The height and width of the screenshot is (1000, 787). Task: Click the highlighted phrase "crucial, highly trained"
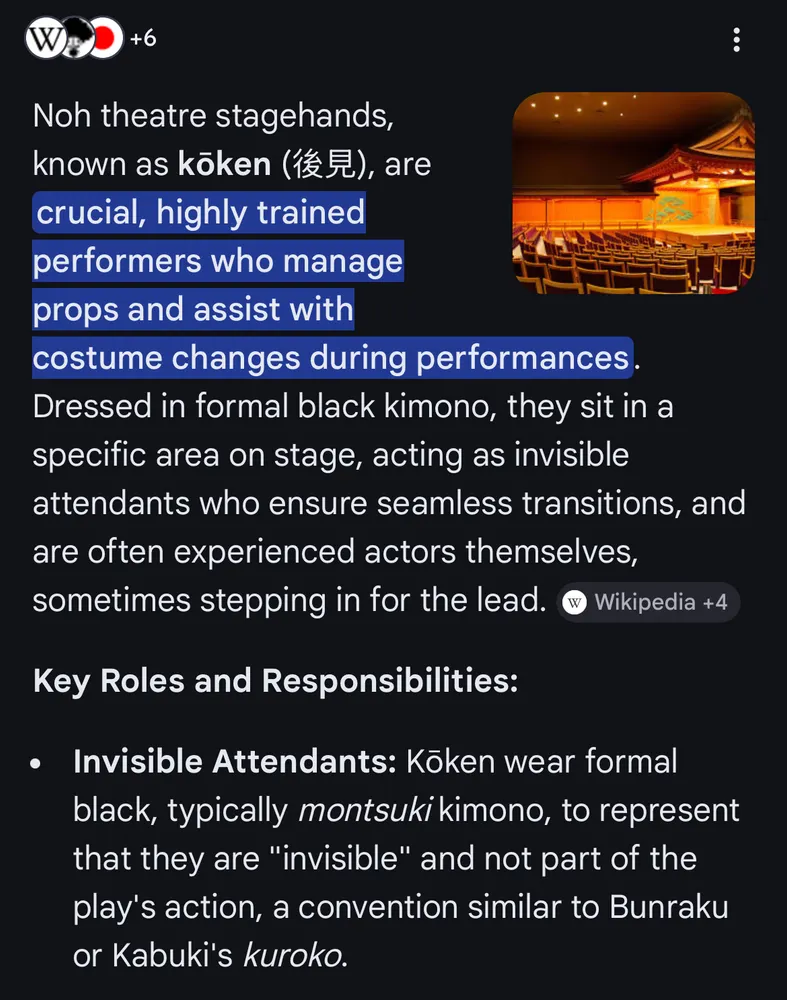click(200, 212)
